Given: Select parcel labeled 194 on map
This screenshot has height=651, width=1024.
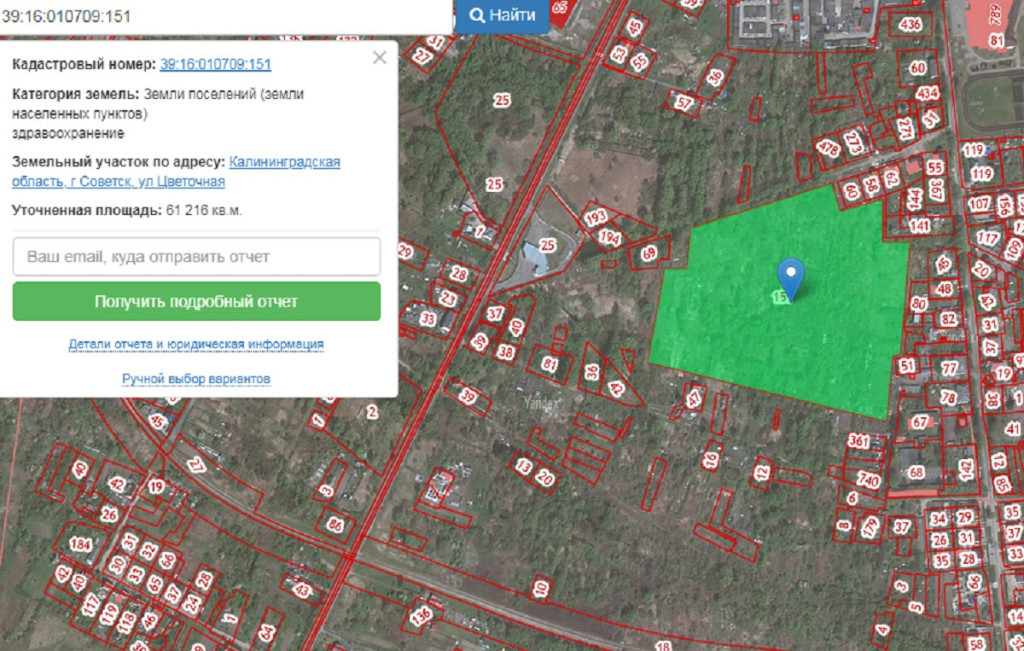Looking at the screenshot, I should (x=609, y=238).
